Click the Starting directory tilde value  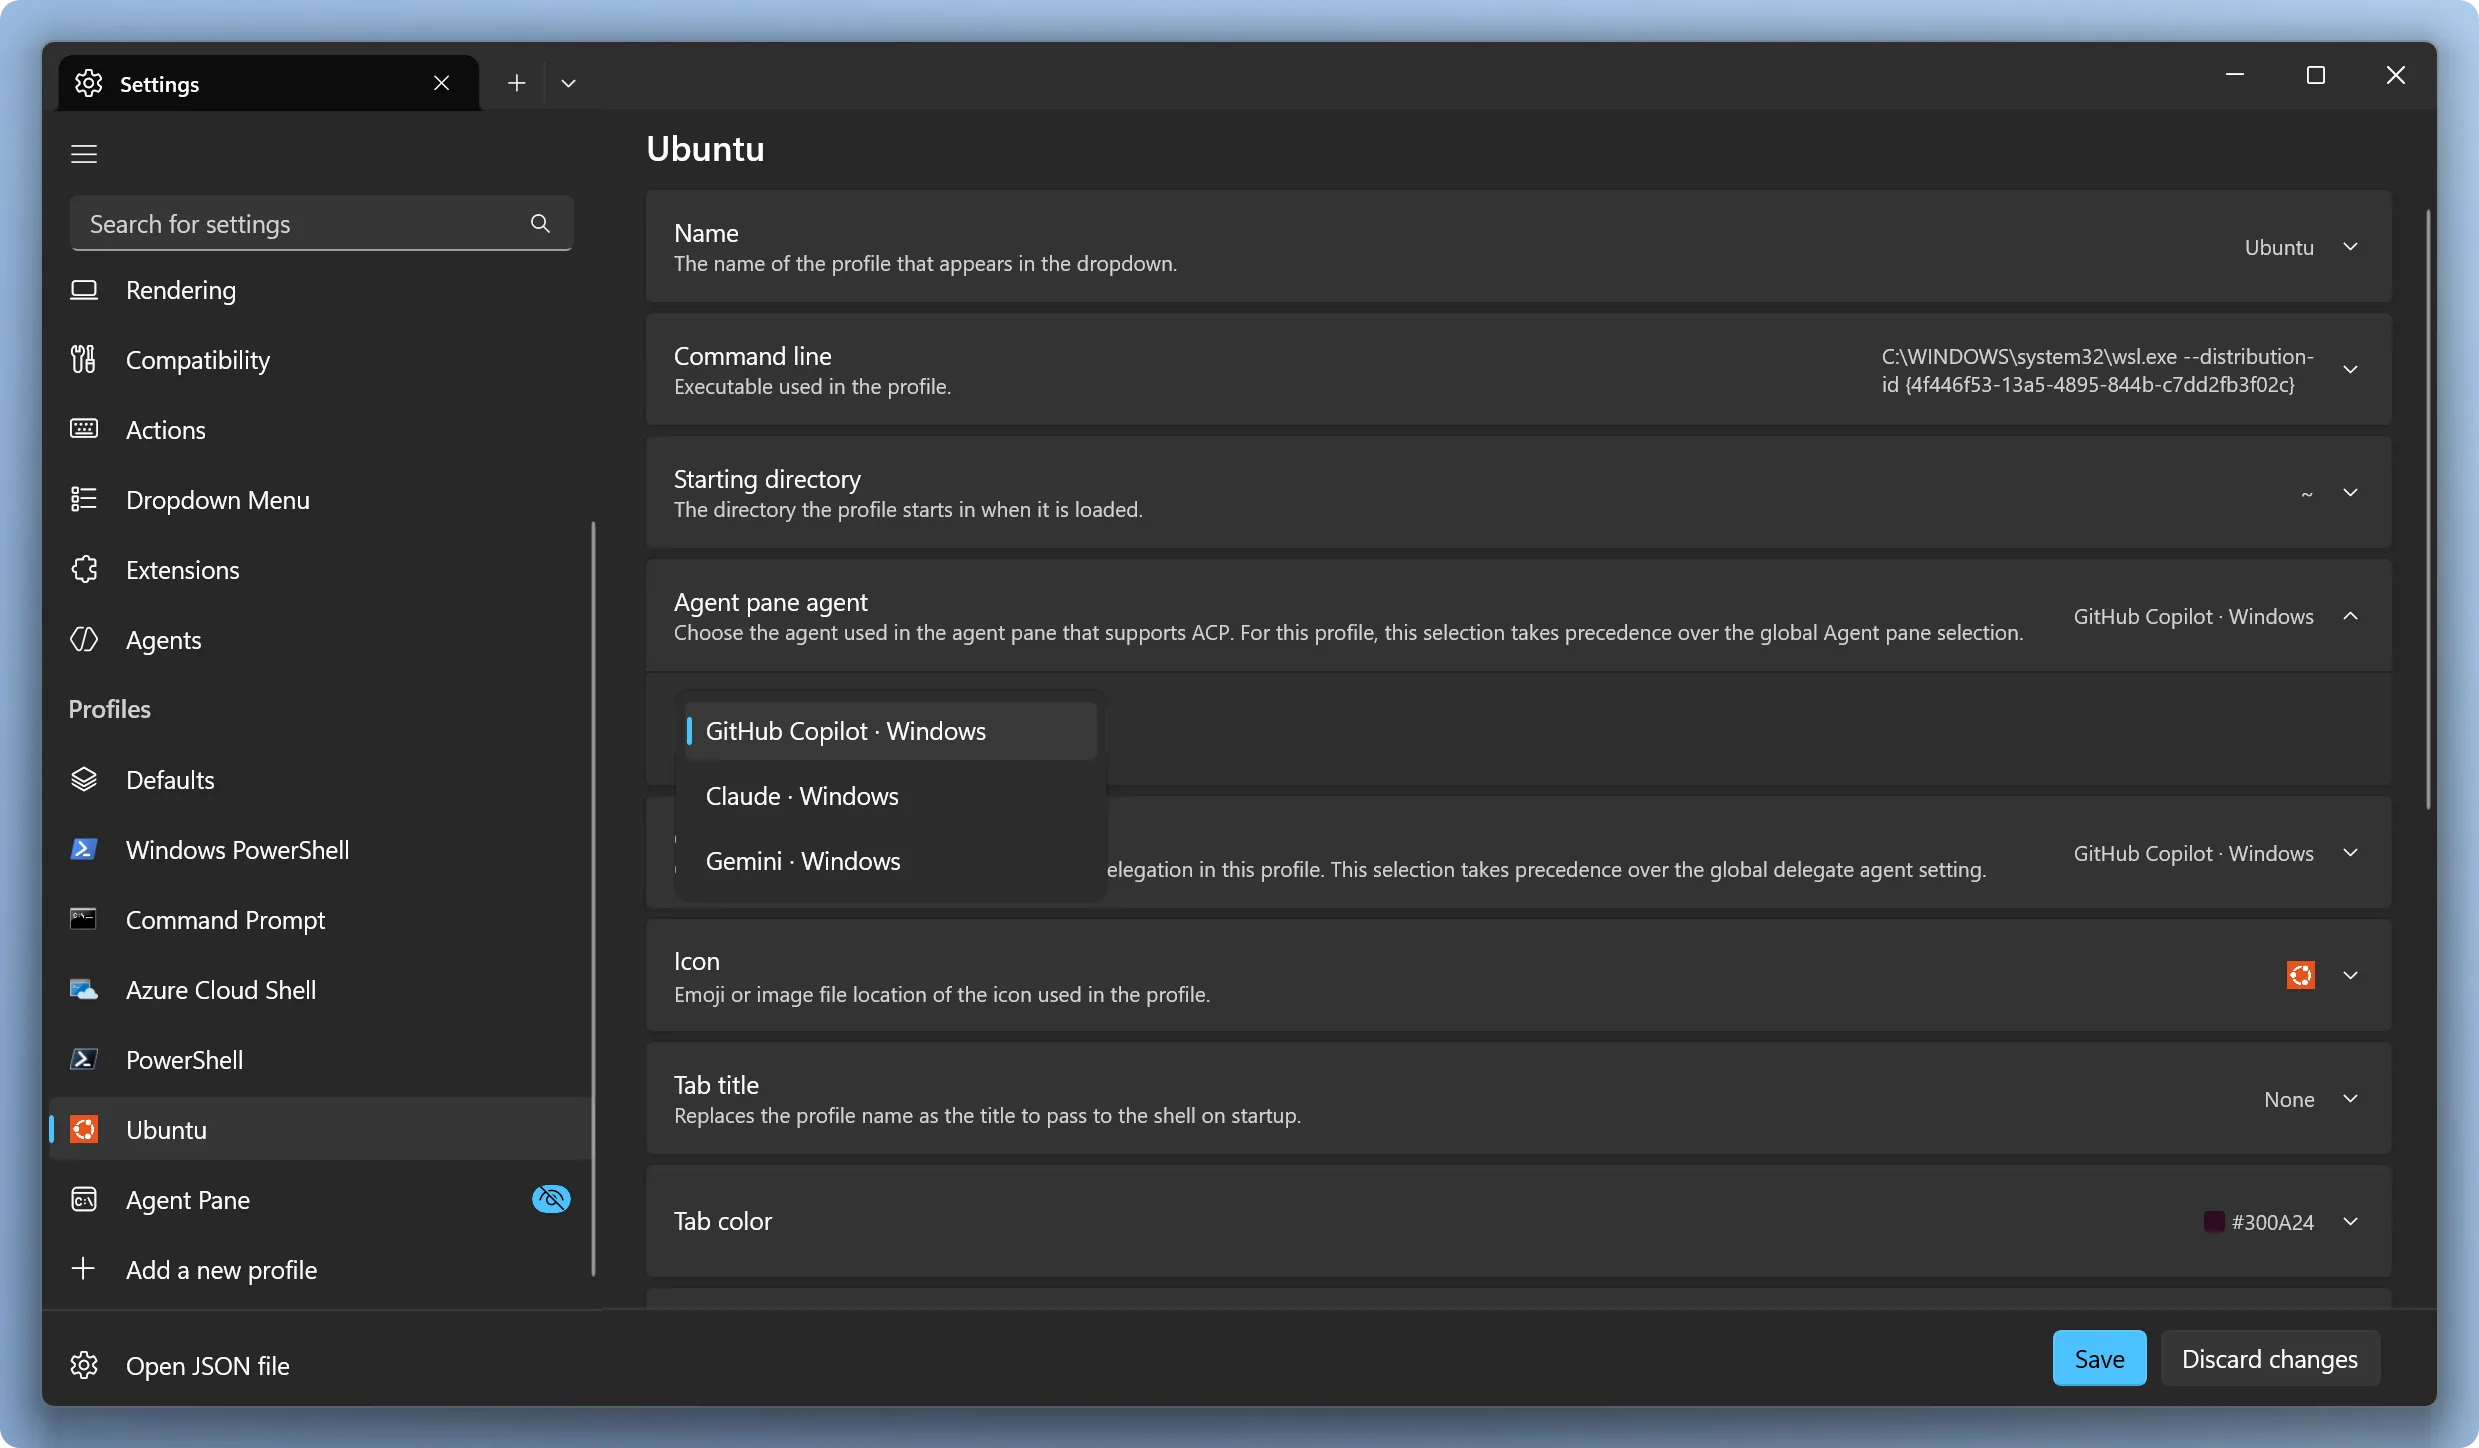[2306, 493]
